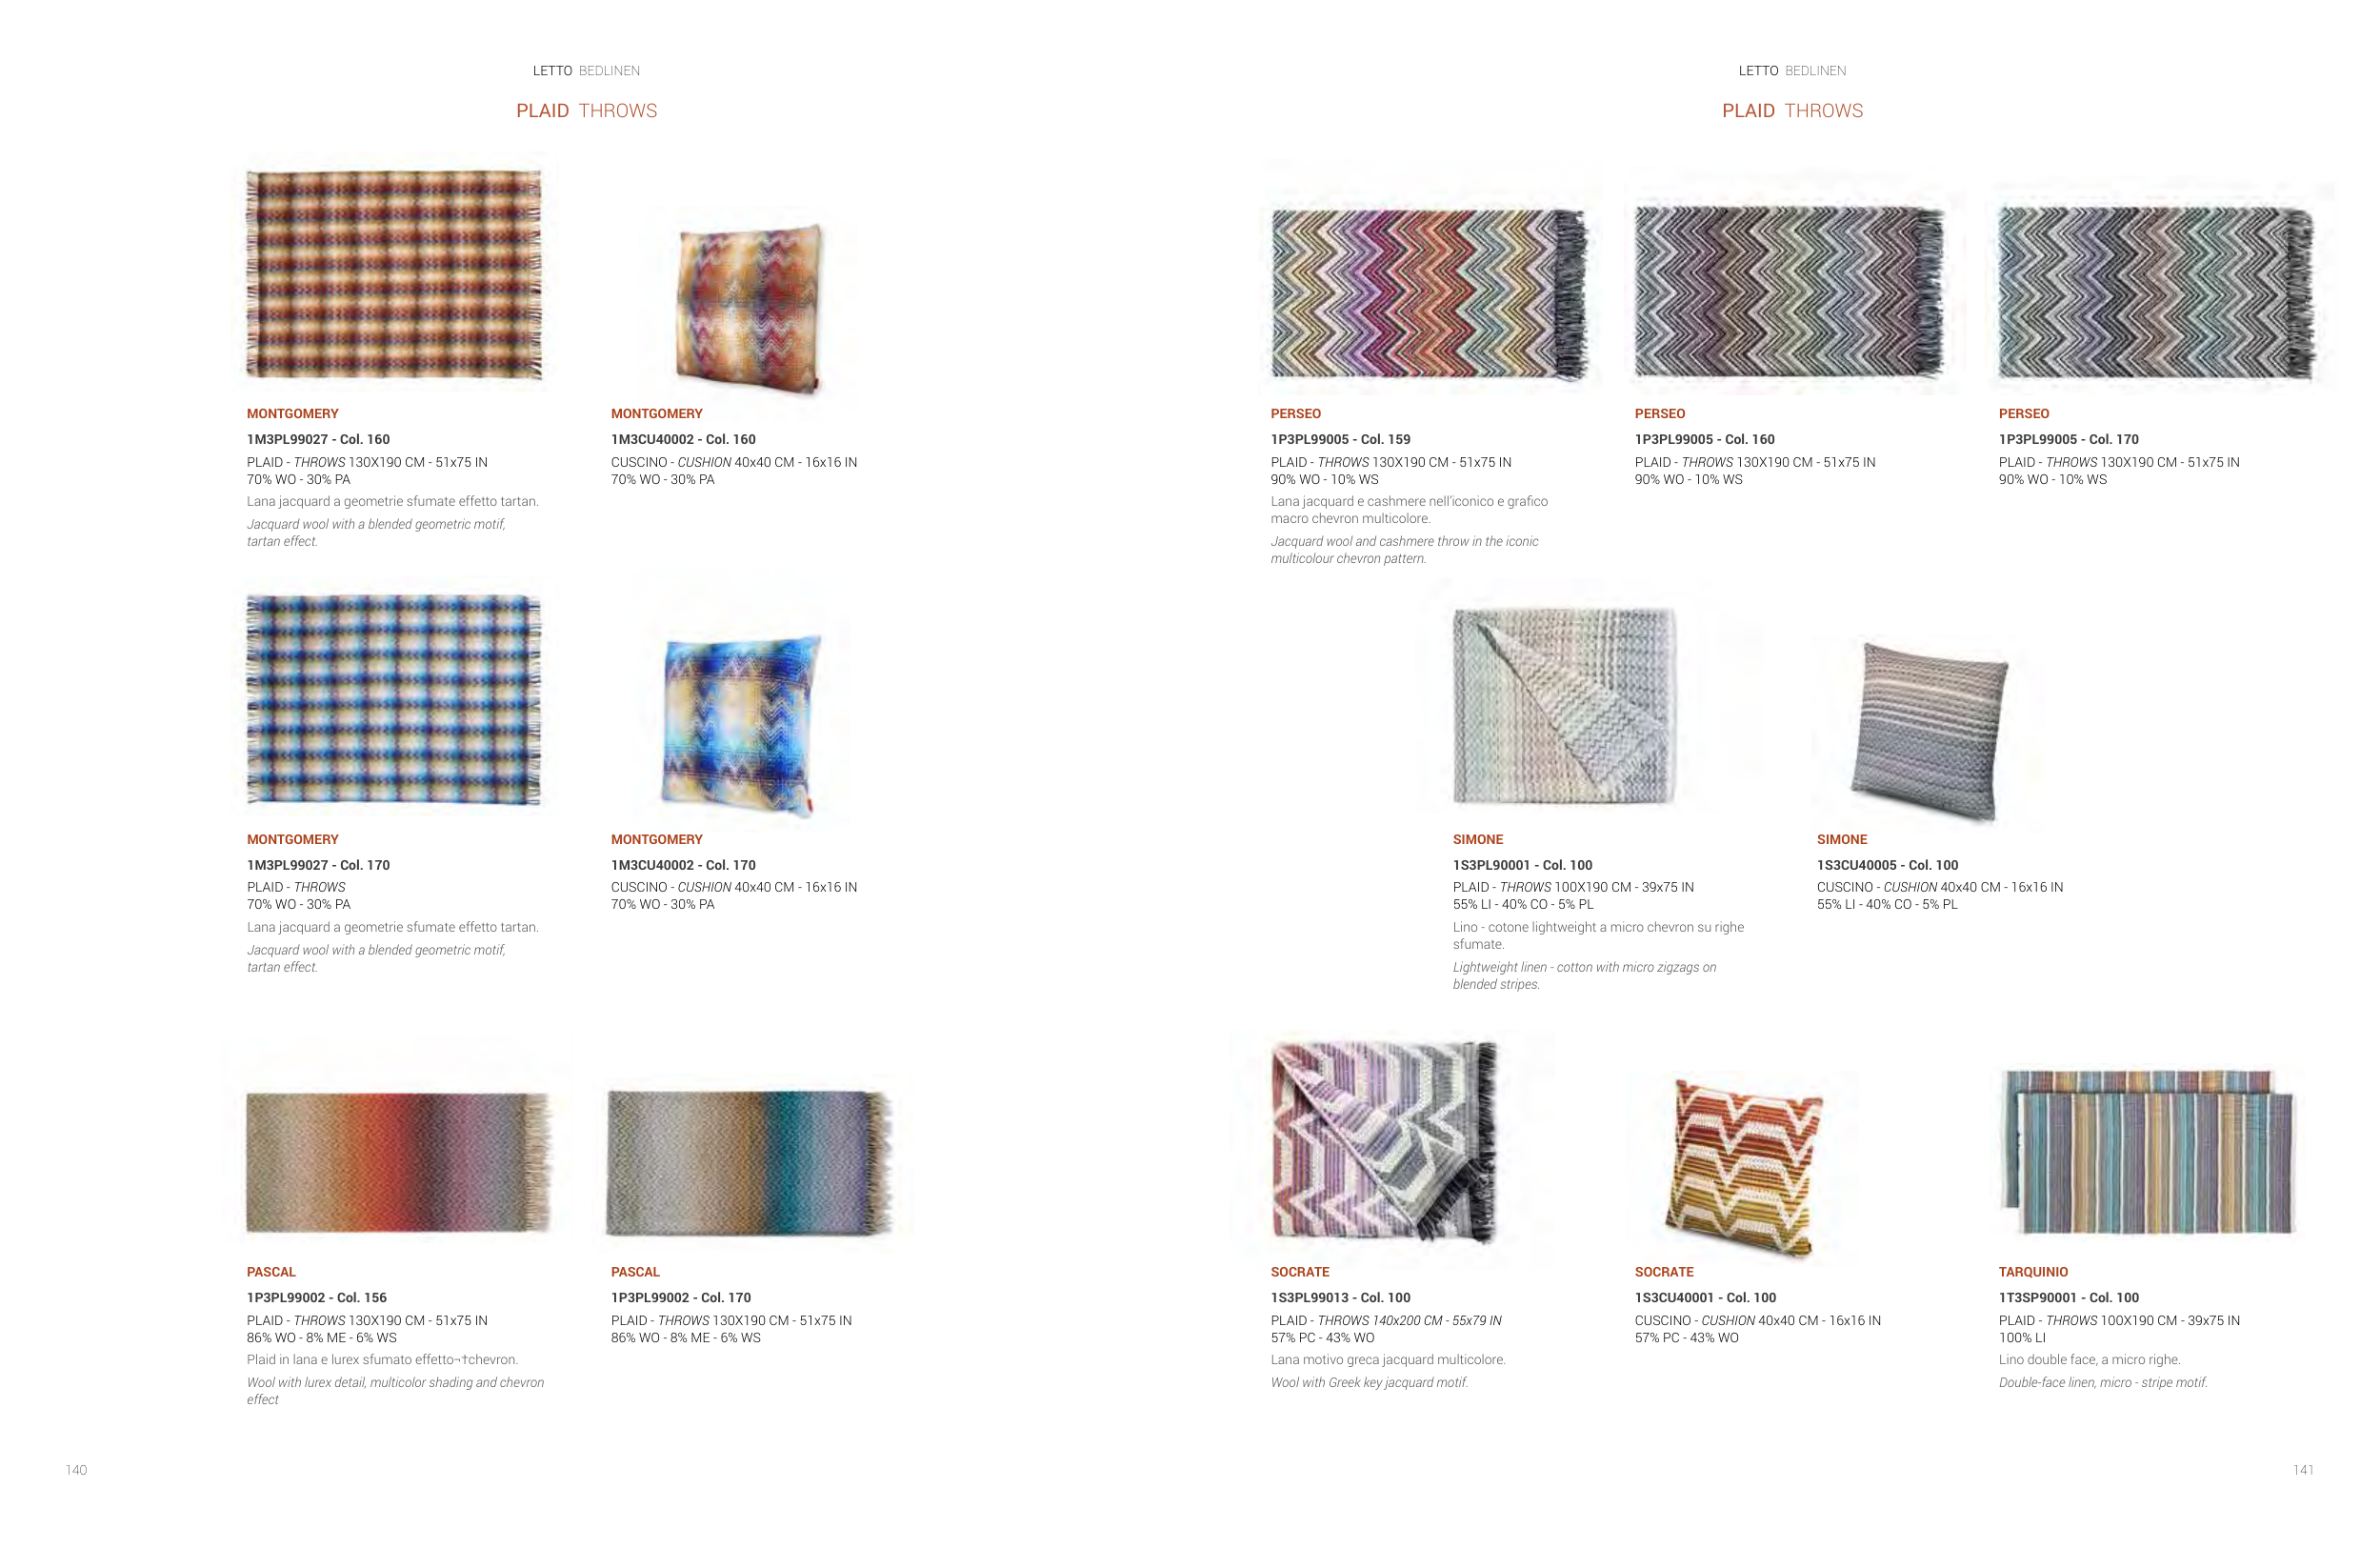Click the TARQUINIO product name label
This screenshot has height=1548, width=2380.
coord(2033,1272)
